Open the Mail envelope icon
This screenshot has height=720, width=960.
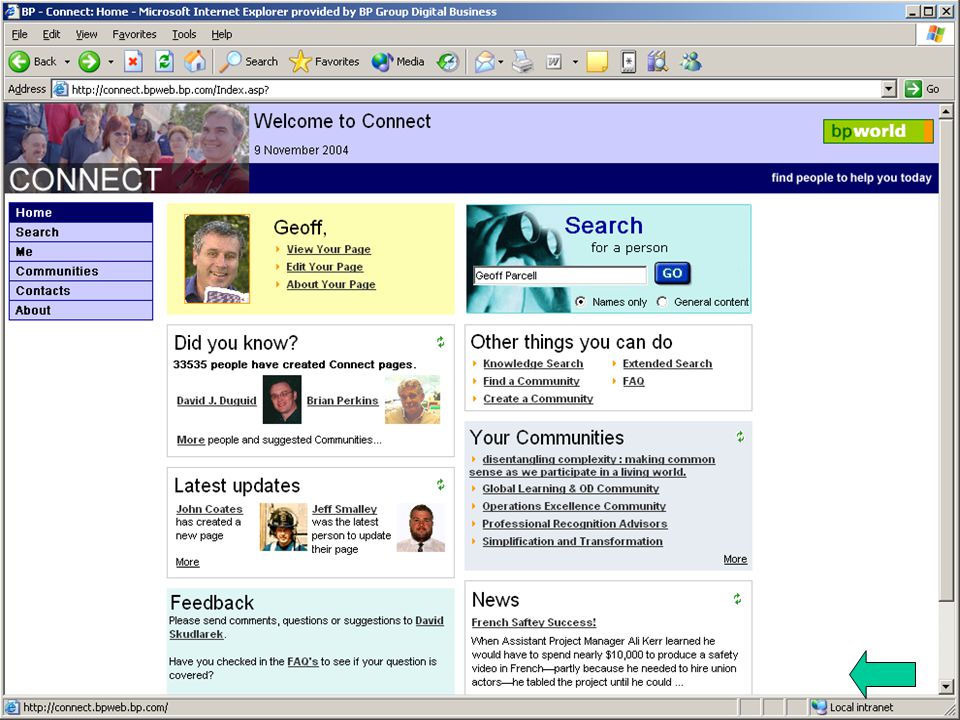[485, 61]
